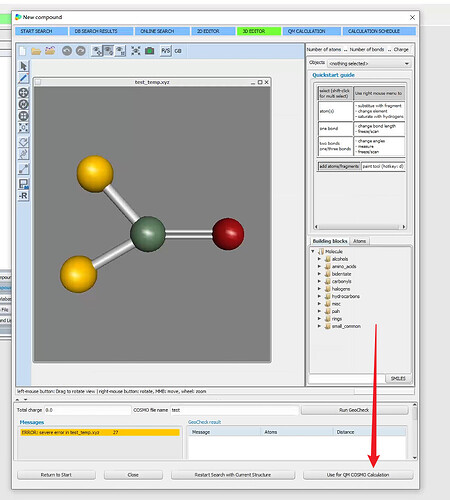
Task: Click the COSMO file name input field
Action: pyautogui.click(x=234, y=410)
